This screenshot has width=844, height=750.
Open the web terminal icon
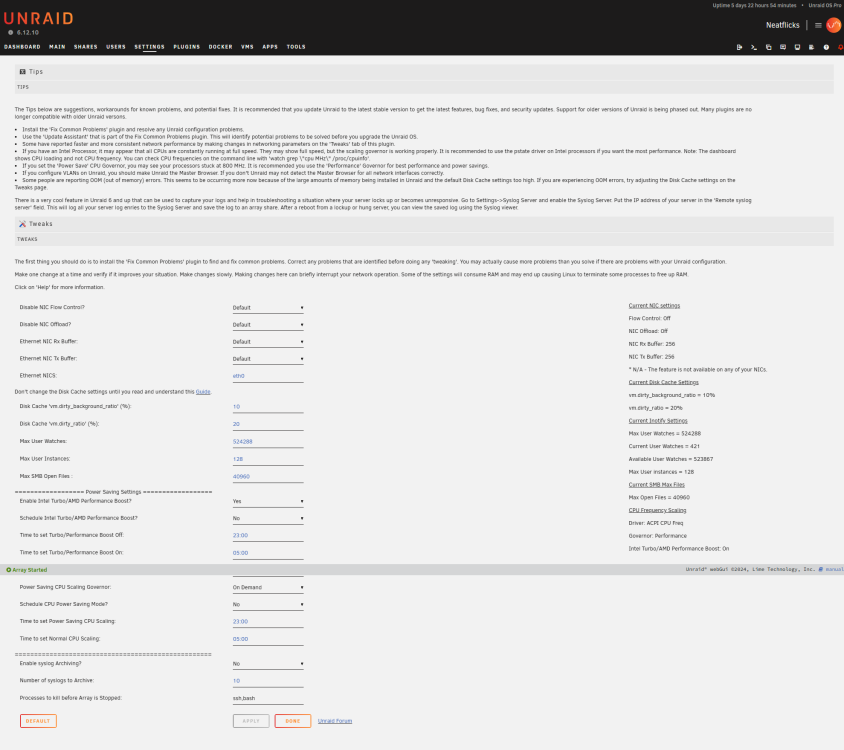pos(754,47)
